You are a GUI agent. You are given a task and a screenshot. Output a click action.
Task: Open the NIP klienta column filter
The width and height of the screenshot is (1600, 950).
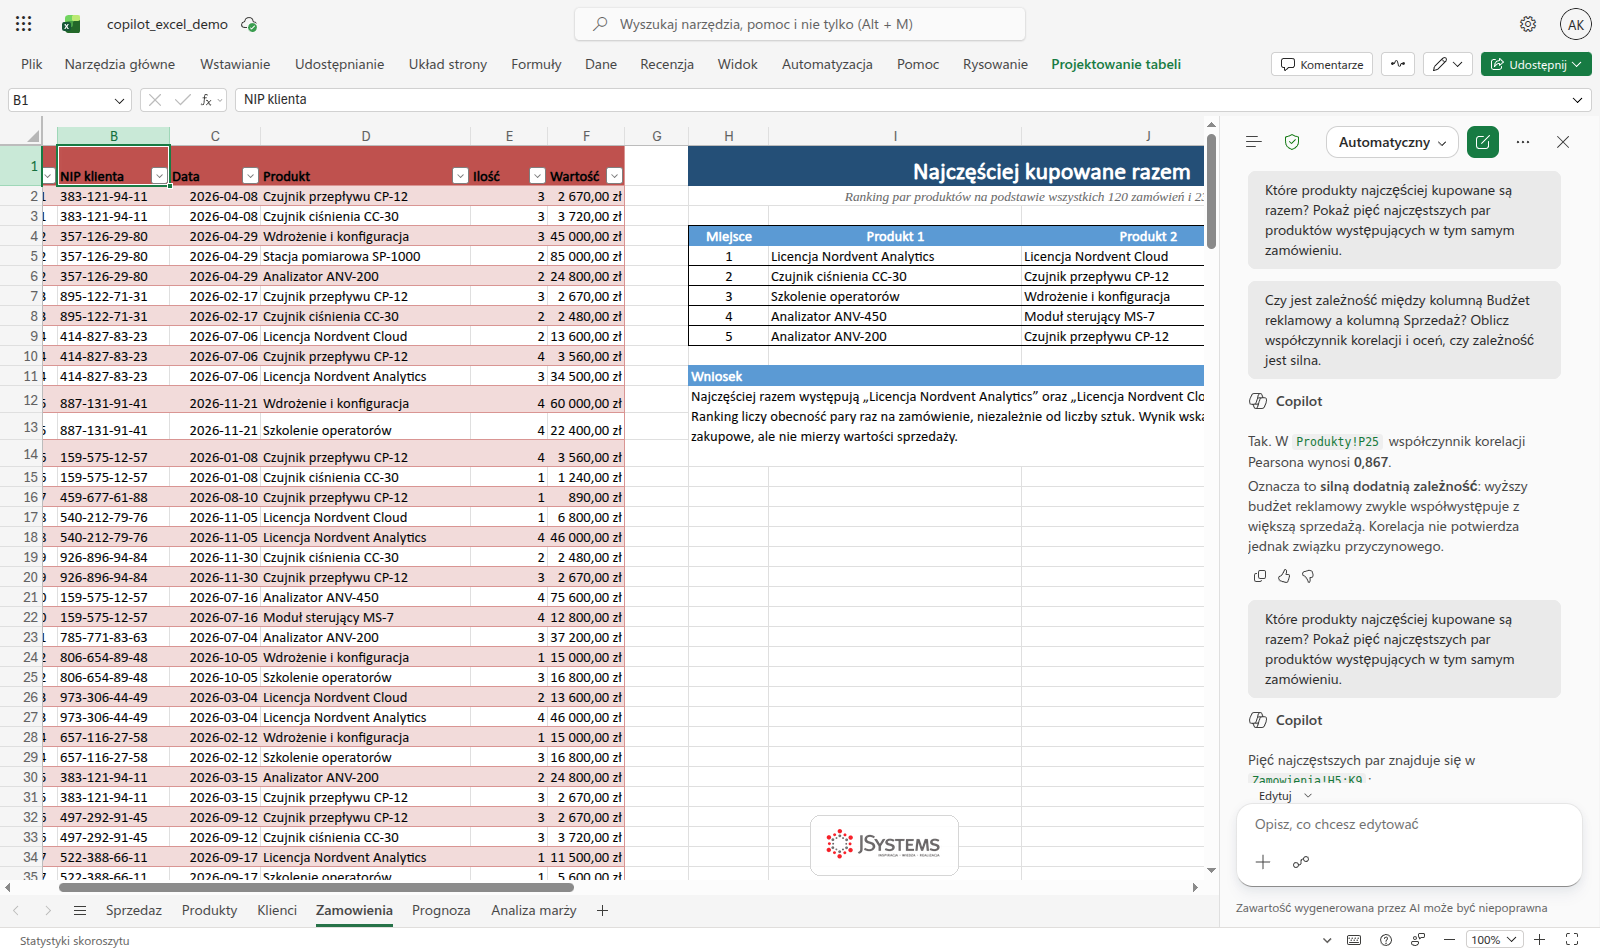tap(158, 176)
